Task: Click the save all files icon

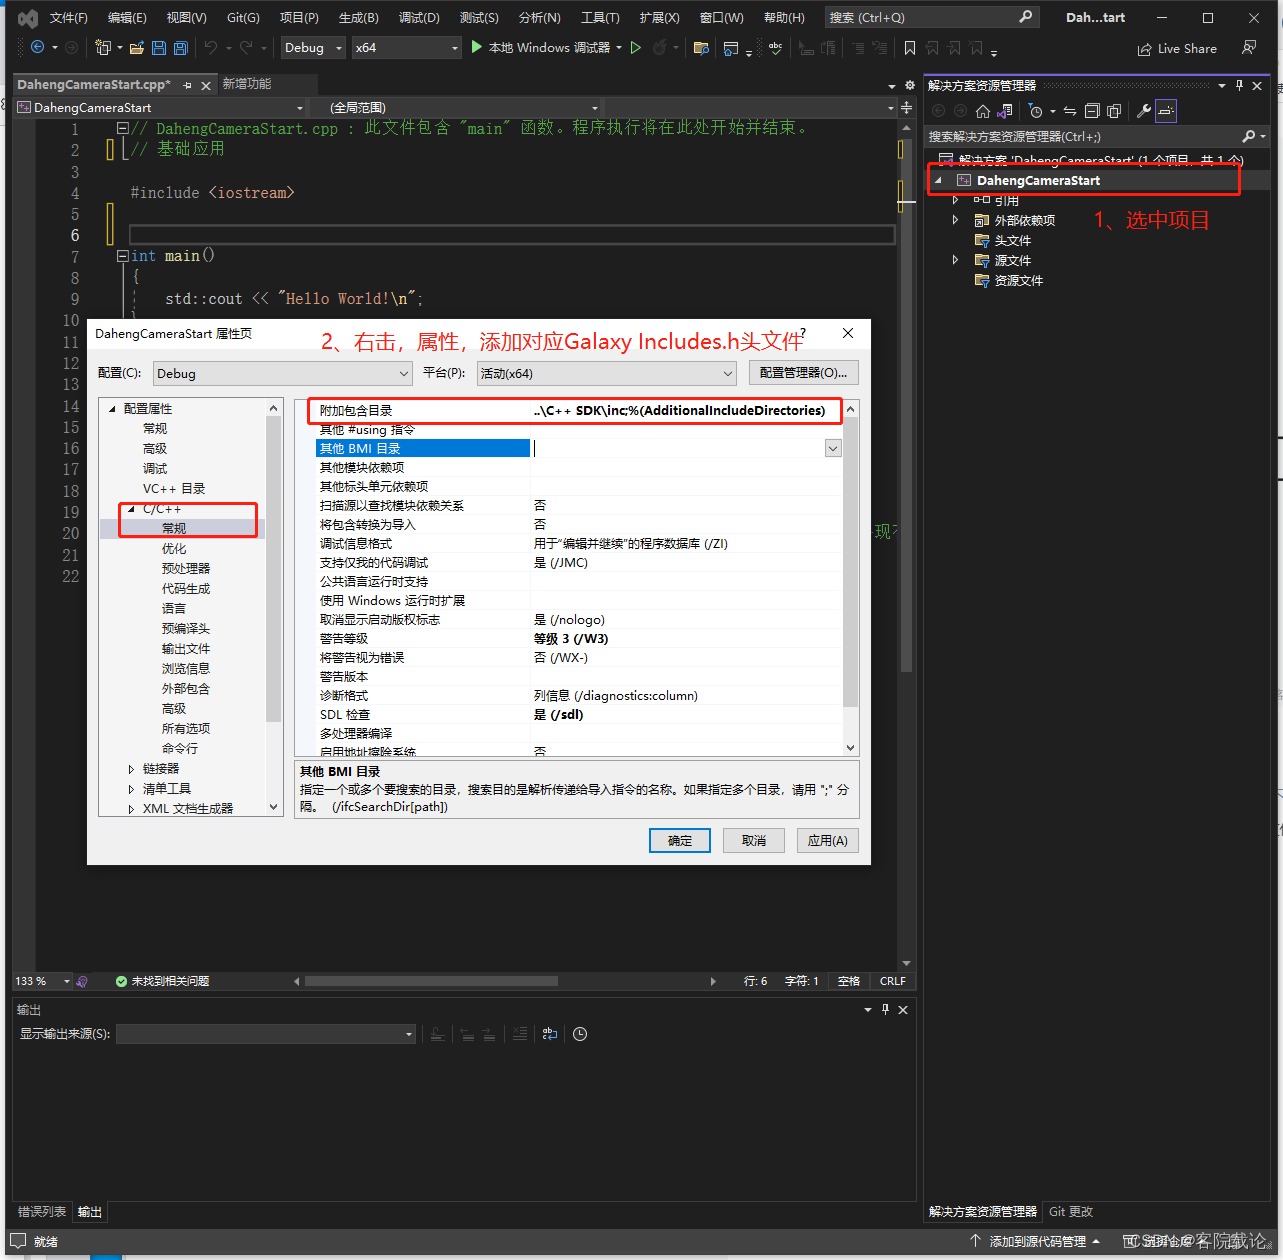Action: click(181, 48)
